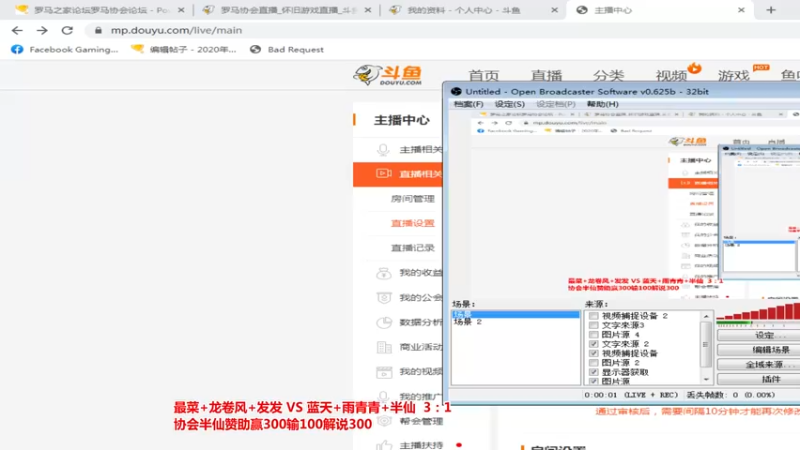
Task: Open the 游戏 nav link on Douyu
Action: 733,76
